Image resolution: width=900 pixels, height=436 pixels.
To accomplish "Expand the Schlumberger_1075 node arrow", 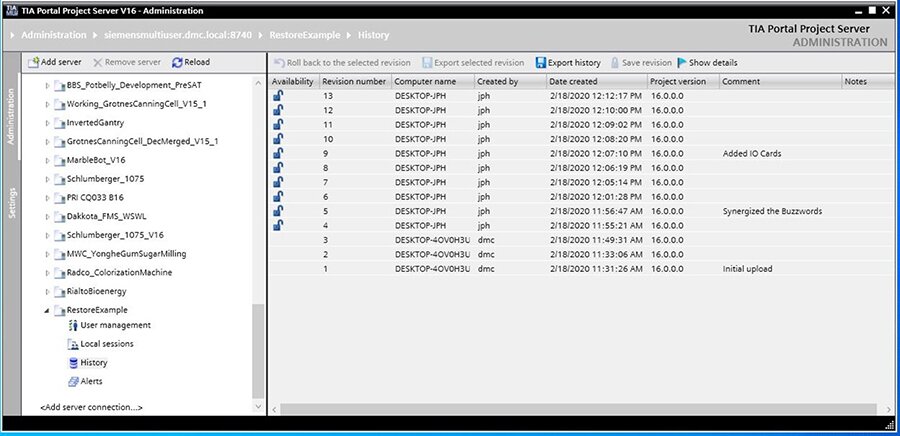I will point(47,179).
